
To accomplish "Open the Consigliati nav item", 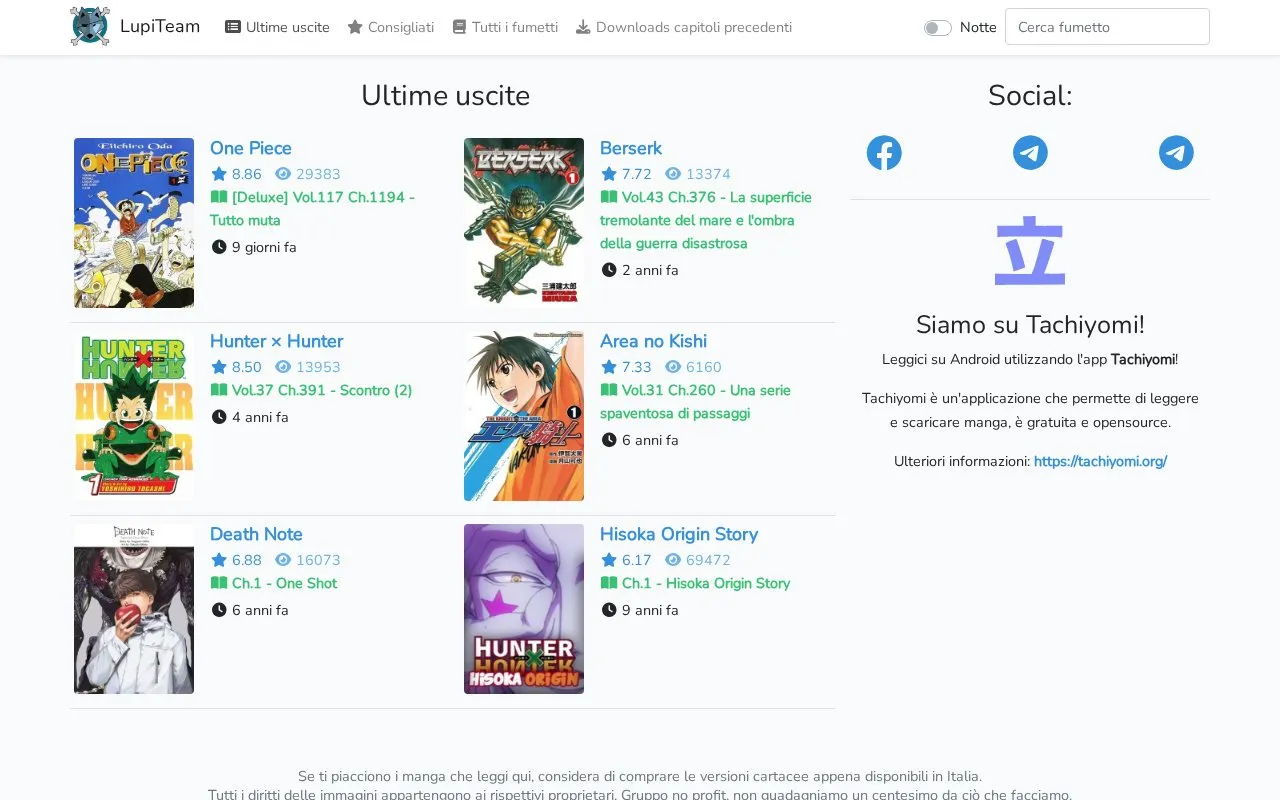I will coord(391,27).
